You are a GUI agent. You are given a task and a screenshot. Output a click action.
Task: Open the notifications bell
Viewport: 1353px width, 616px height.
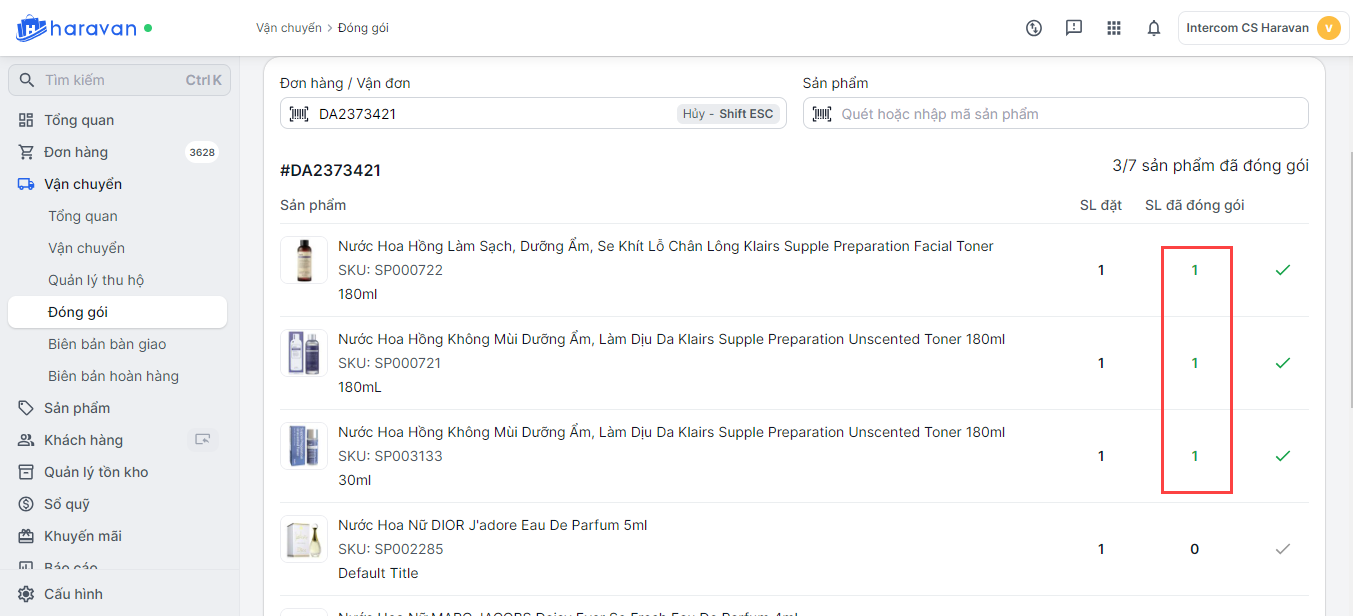pos(1154,28)
